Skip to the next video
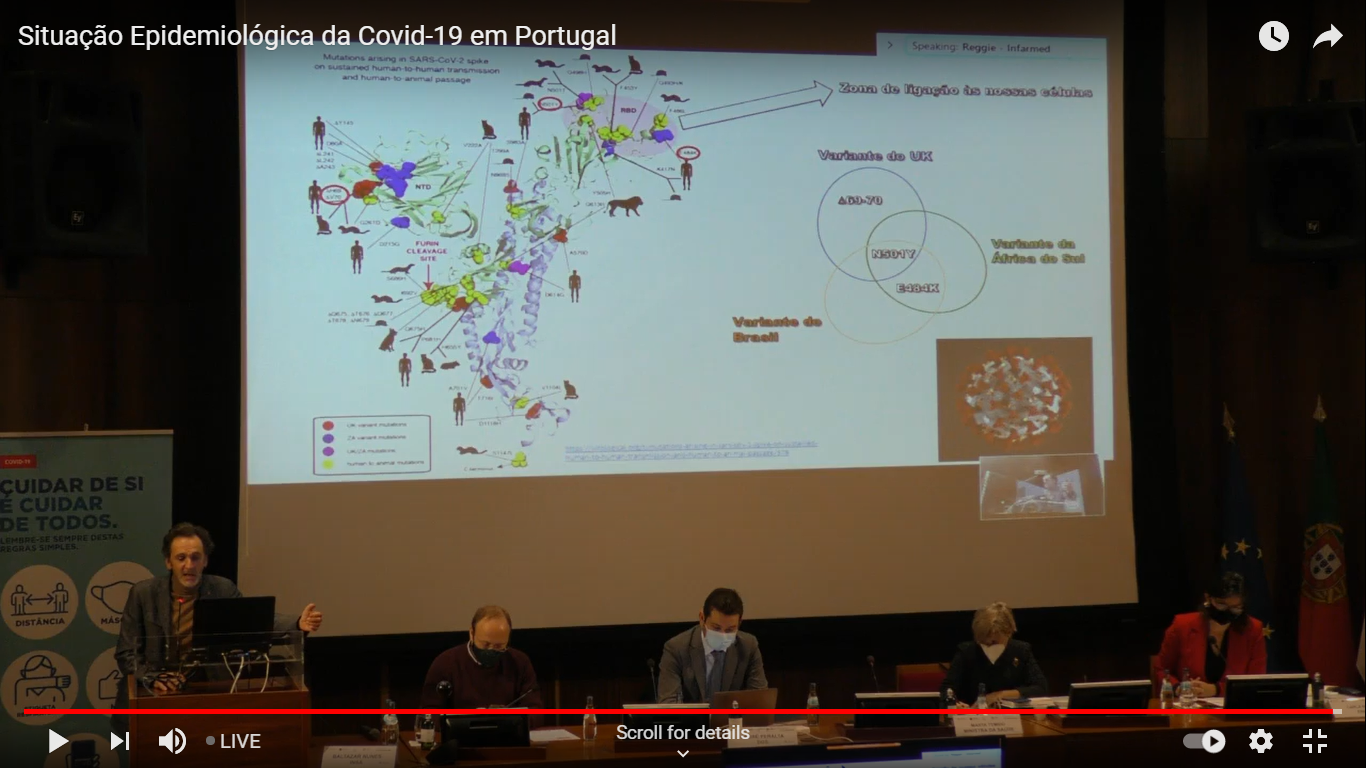Viewport: 1366px width, 768px height. point(120,741)
